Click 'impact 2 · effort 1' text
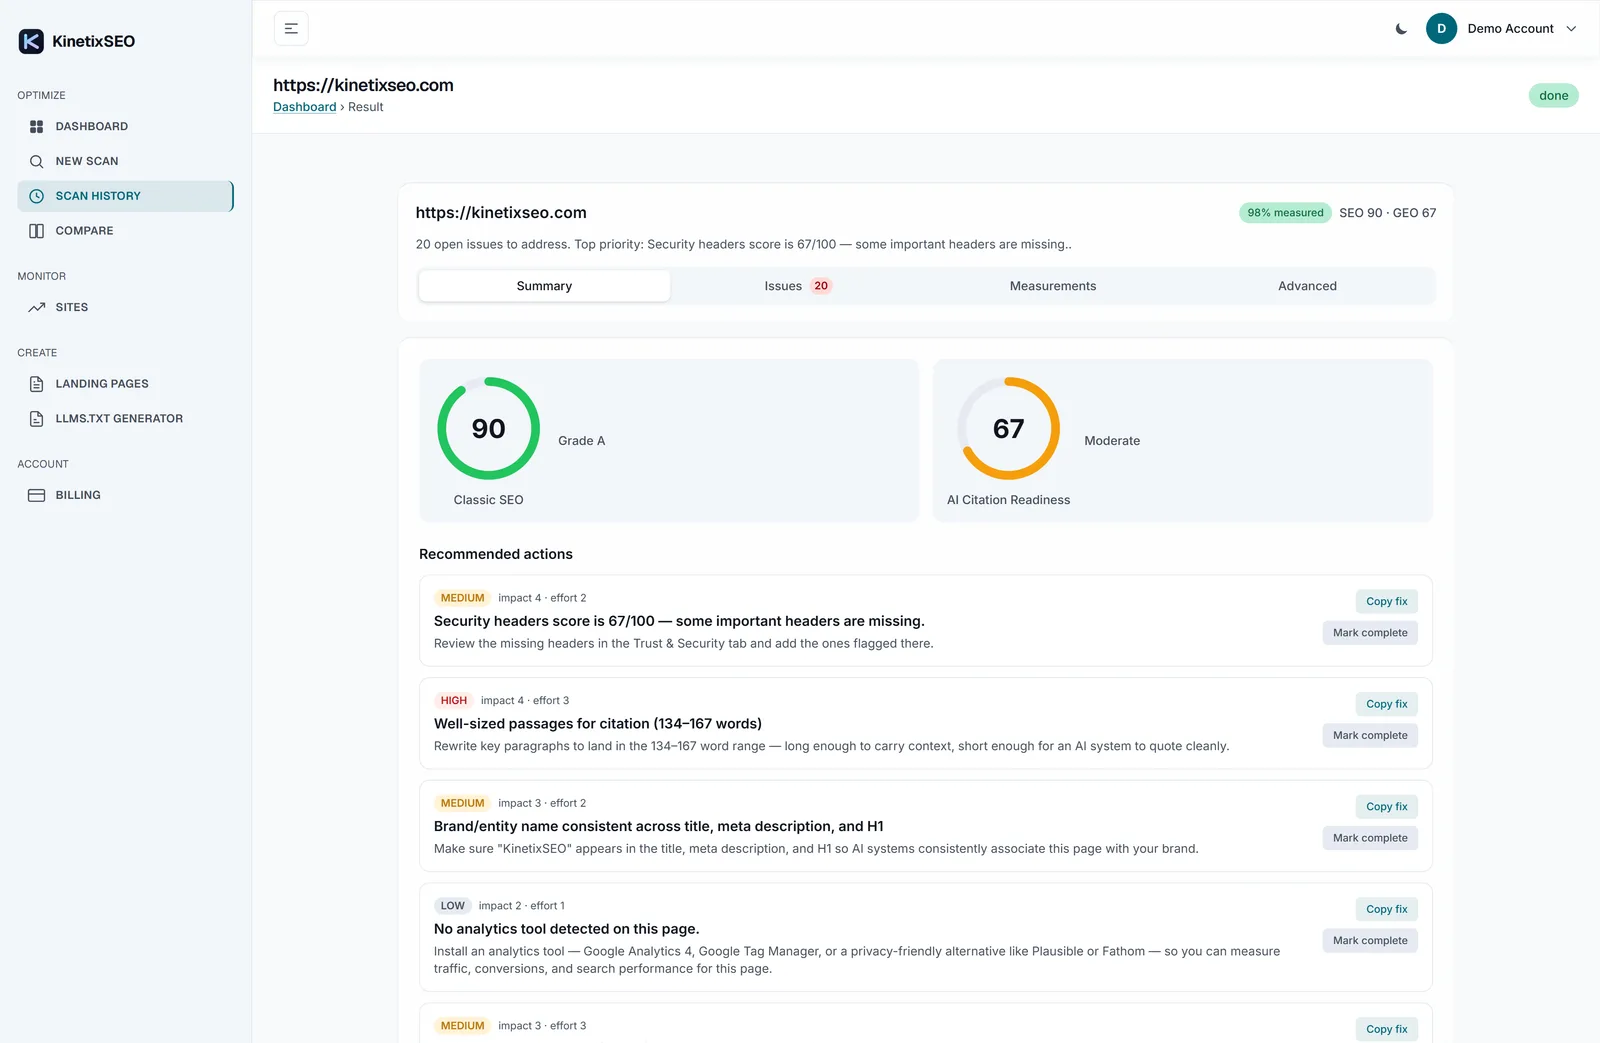 [x=522, y=906]
